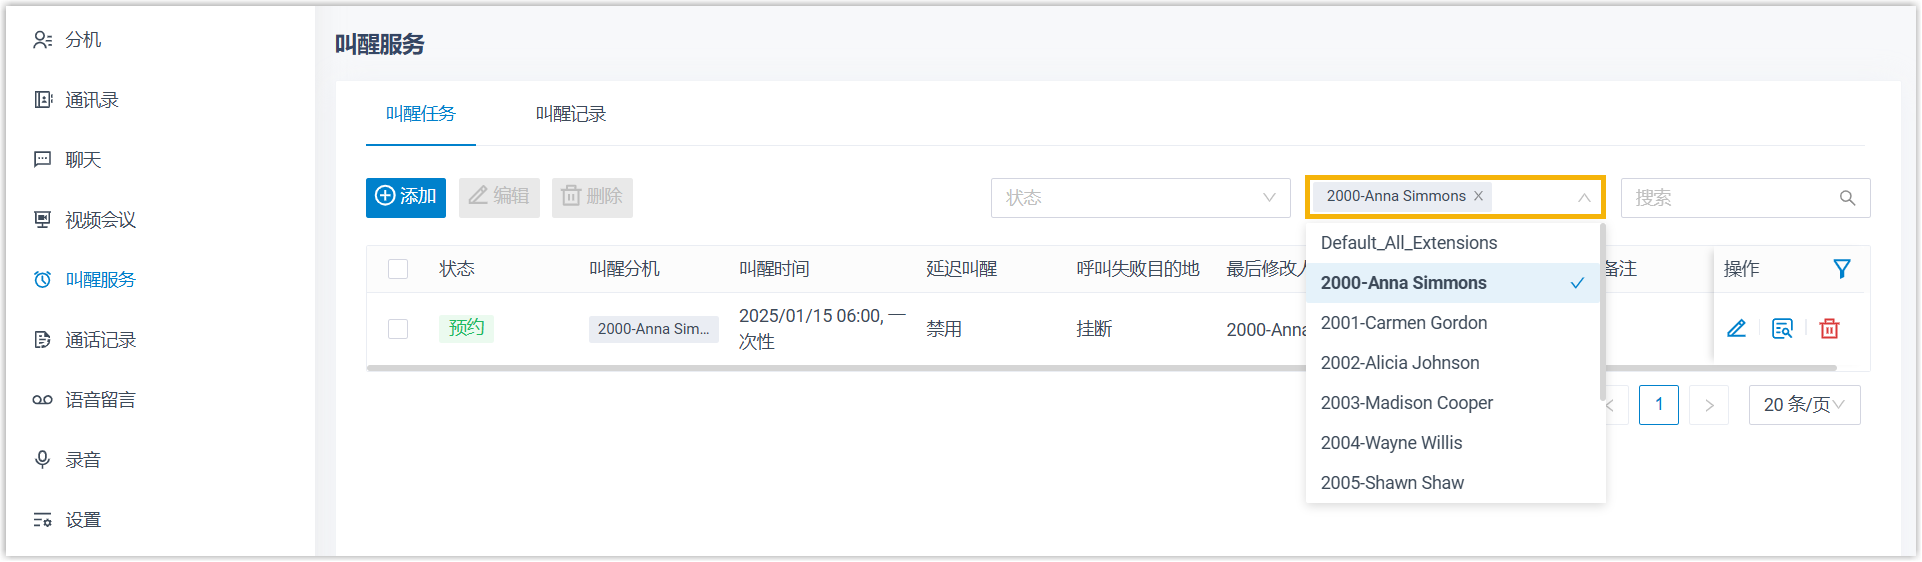Click the 添加 add button

(x=406, y=197)
